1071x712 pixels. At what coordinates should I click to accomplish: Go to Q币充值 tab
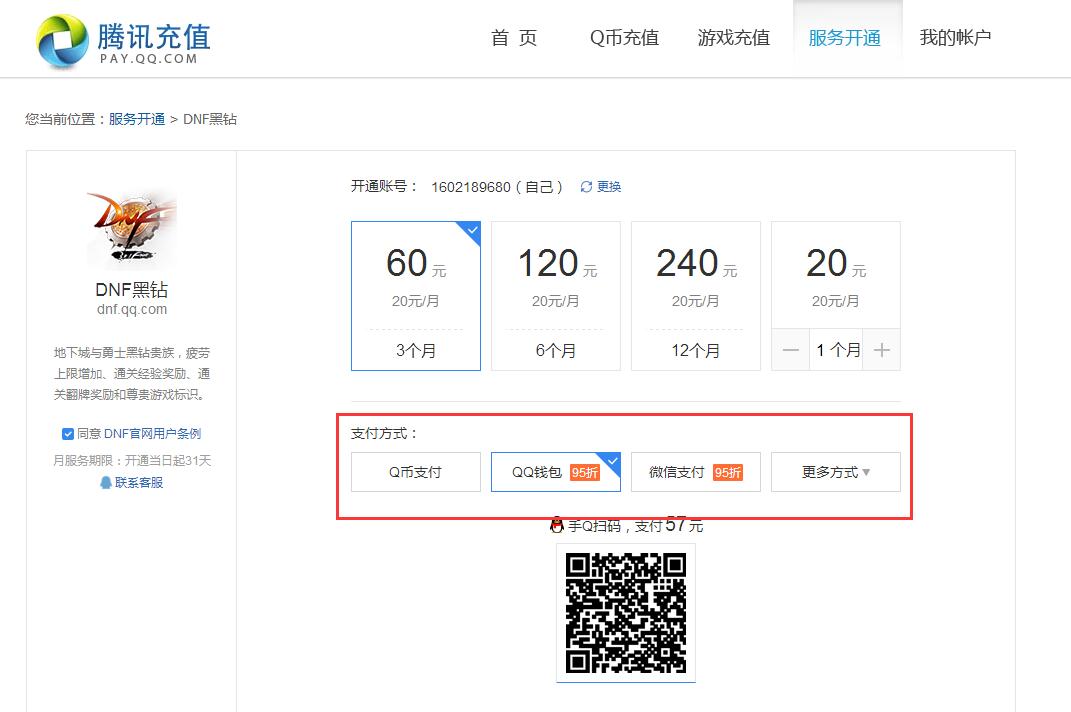click(x=624, y=38)
